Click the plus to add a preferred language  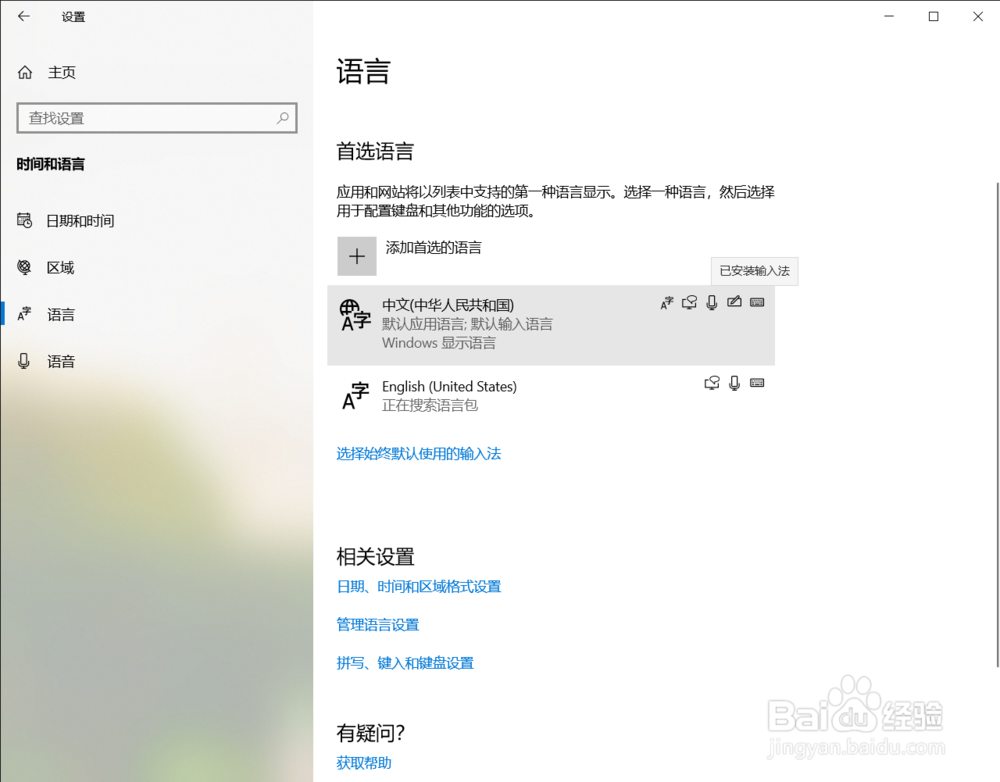357,256
